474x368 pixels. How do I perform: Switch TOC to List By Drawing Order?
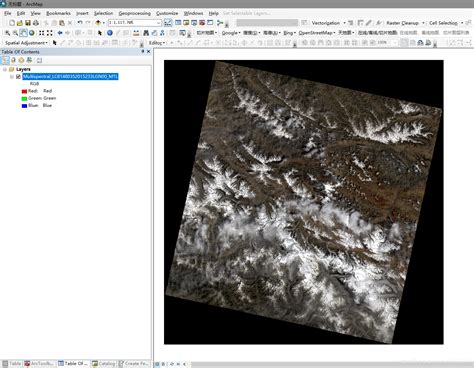point(5,60)
